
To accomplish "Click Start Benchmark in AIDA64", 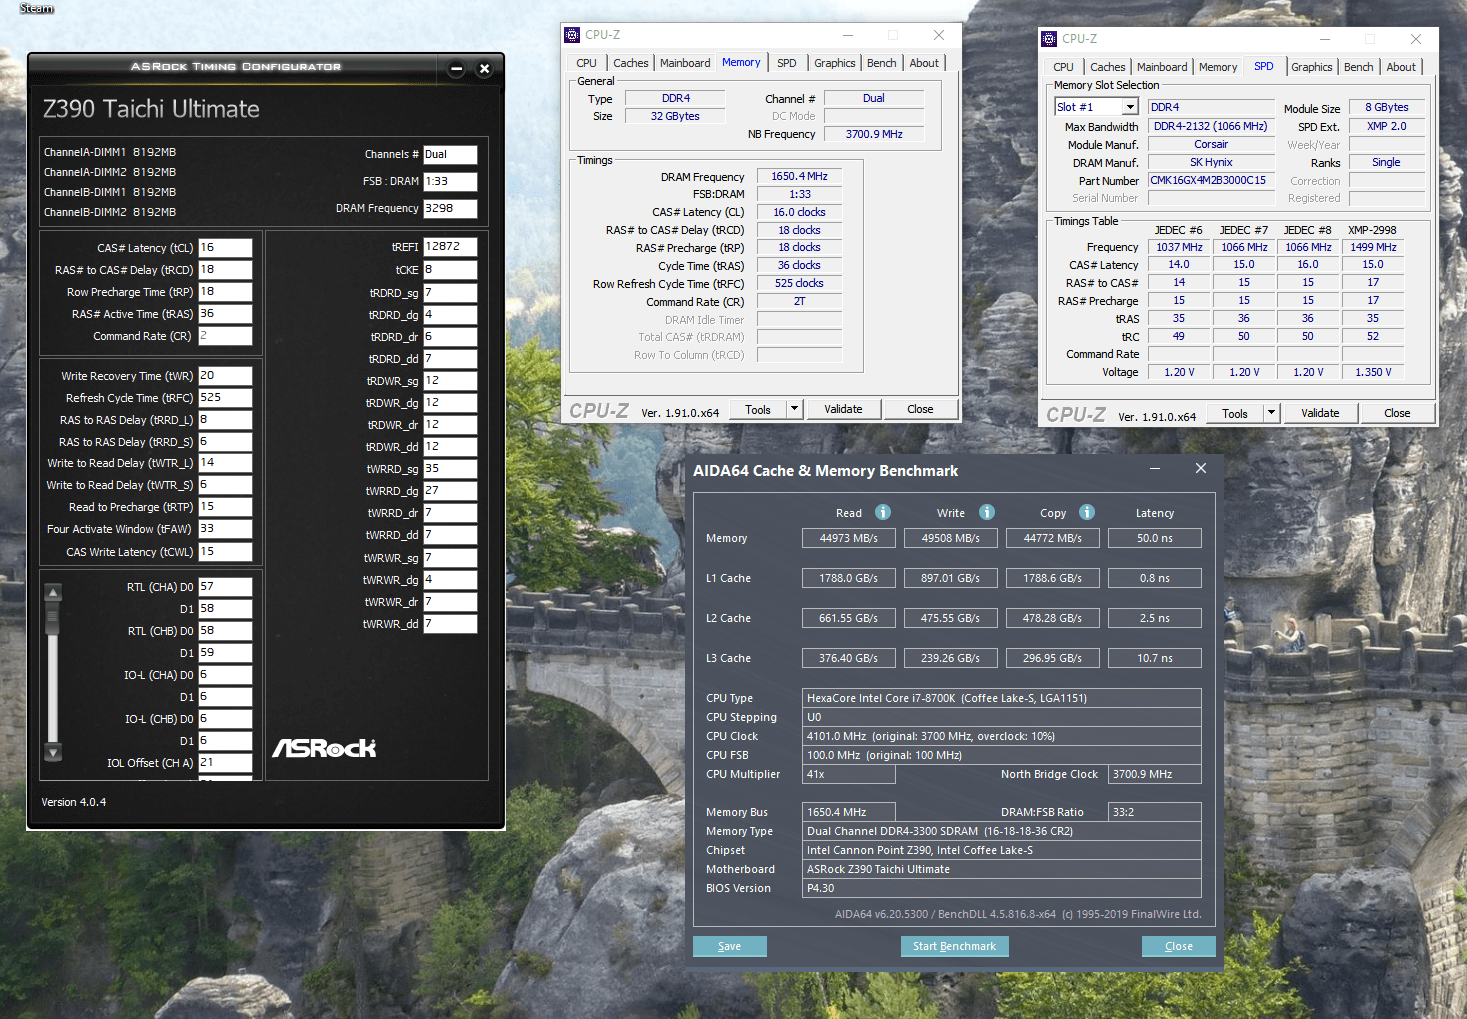I will pyautogui.click(x=954, y=946).
